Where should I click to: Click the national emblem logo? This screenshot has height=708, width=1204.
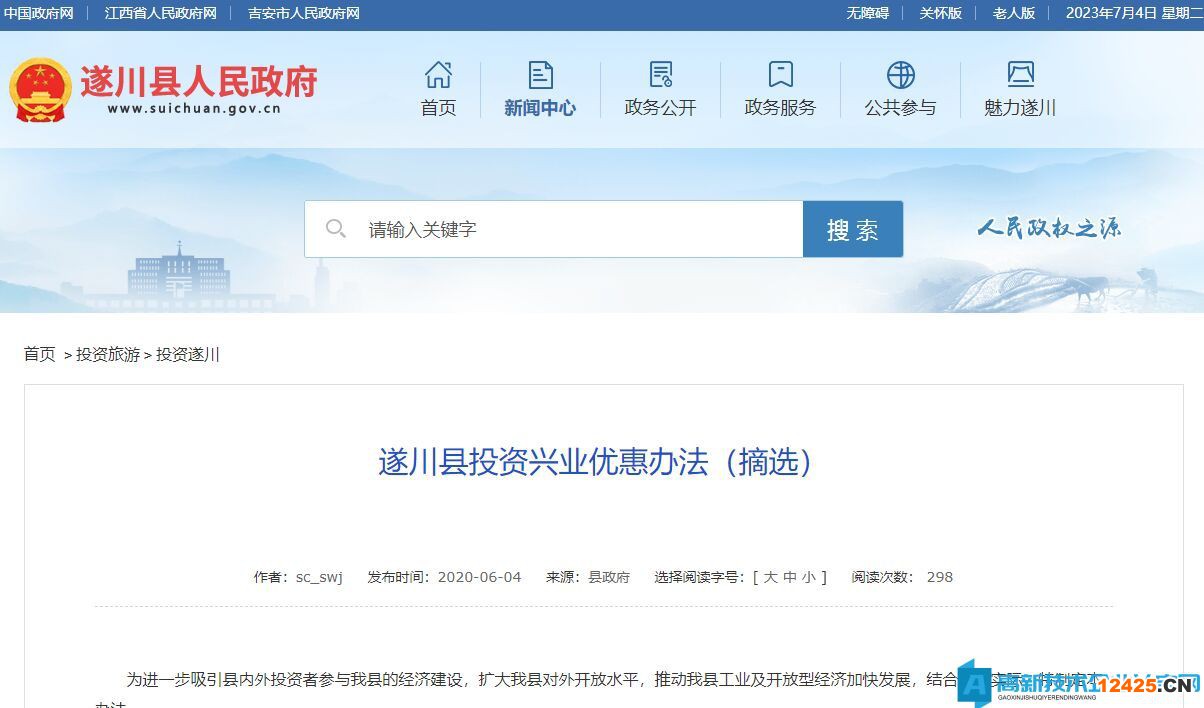tap(41, 90)
